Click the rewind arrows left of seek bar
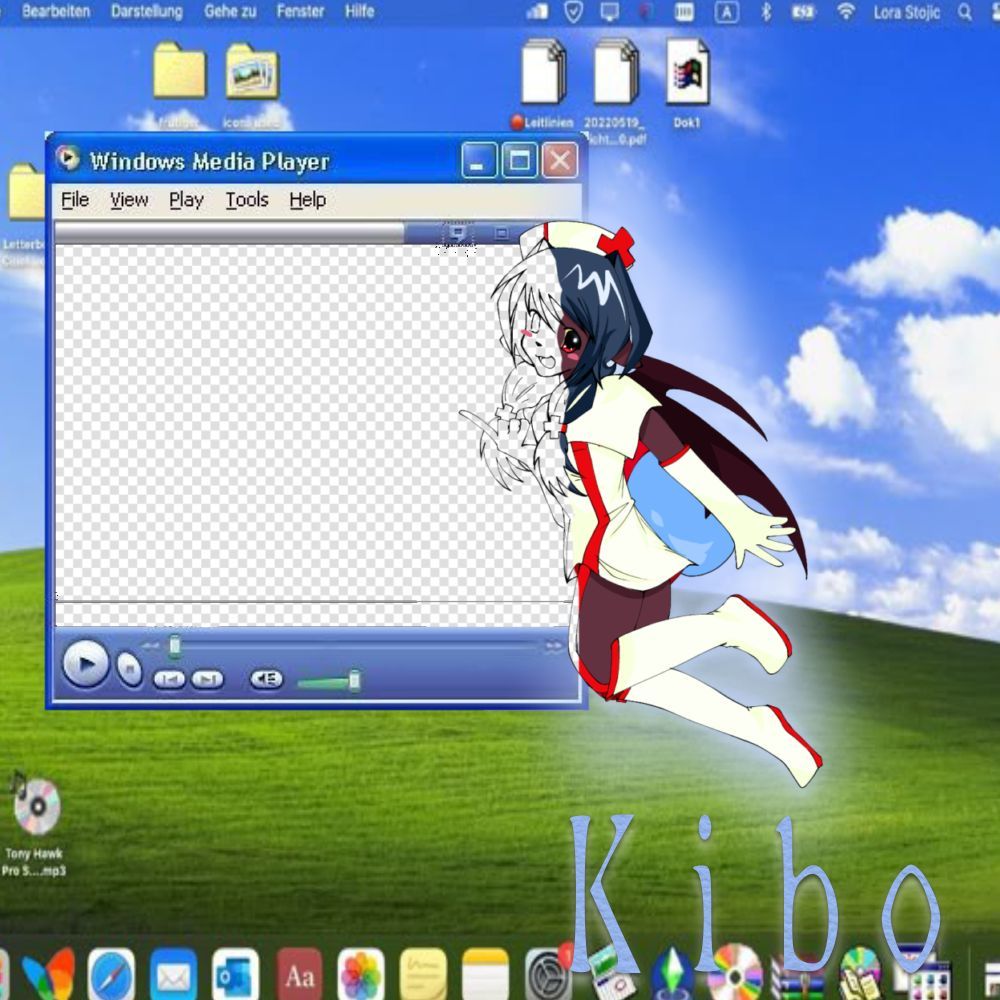This screenshot has width=1000, height=1000. click(x=151, y=646)
